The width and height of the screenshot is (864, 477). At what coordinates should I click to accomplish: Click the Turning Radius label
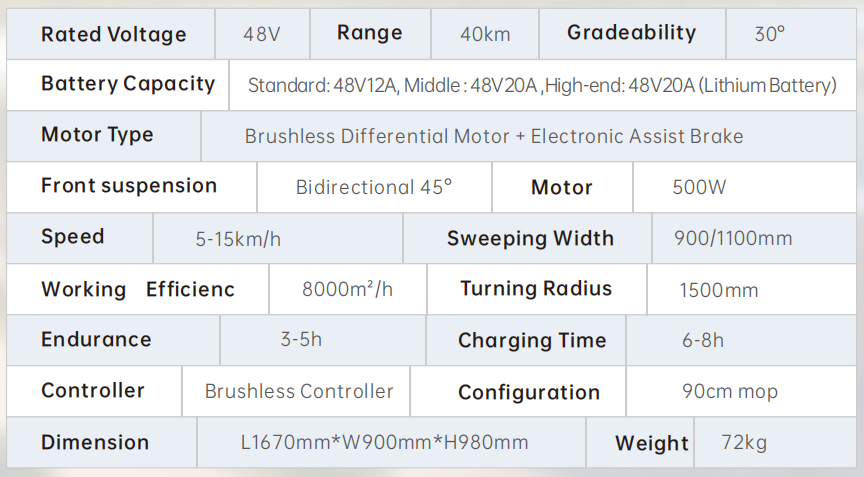(536, 289)
